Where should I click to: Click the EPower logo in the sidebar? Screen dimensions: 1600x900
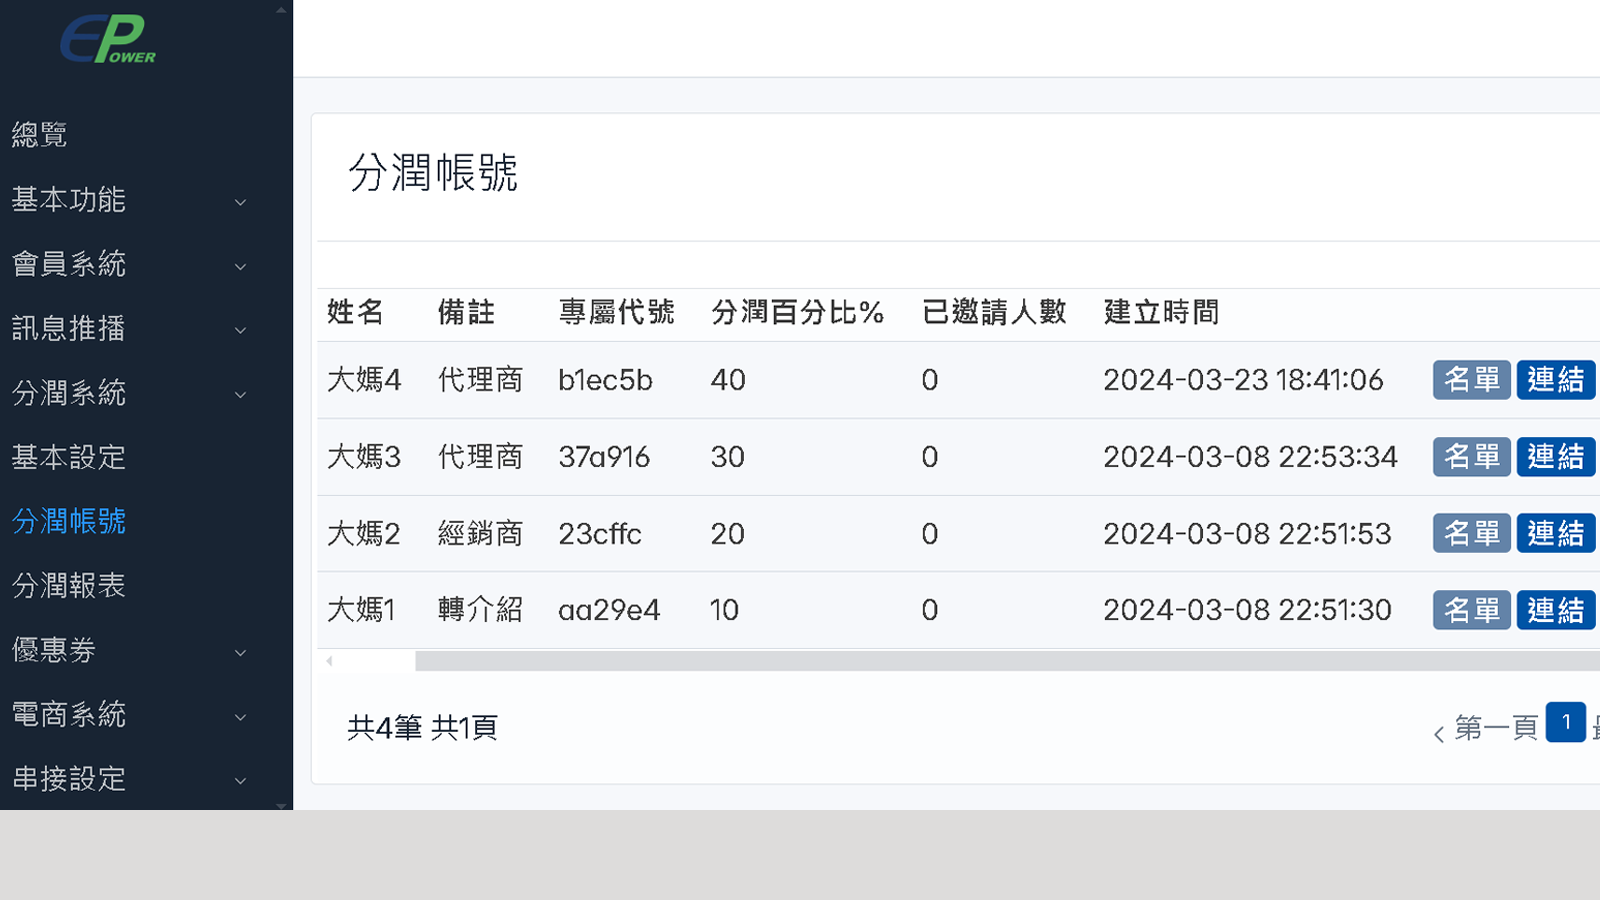click(x=108, y=39)
